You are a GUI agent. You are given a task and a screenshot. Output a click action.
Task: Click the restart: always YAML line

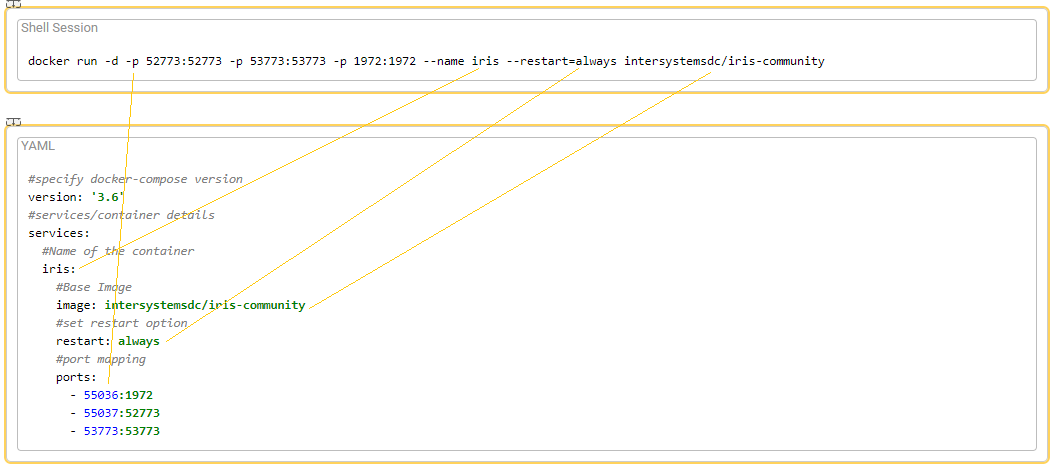tap(107, 341)
